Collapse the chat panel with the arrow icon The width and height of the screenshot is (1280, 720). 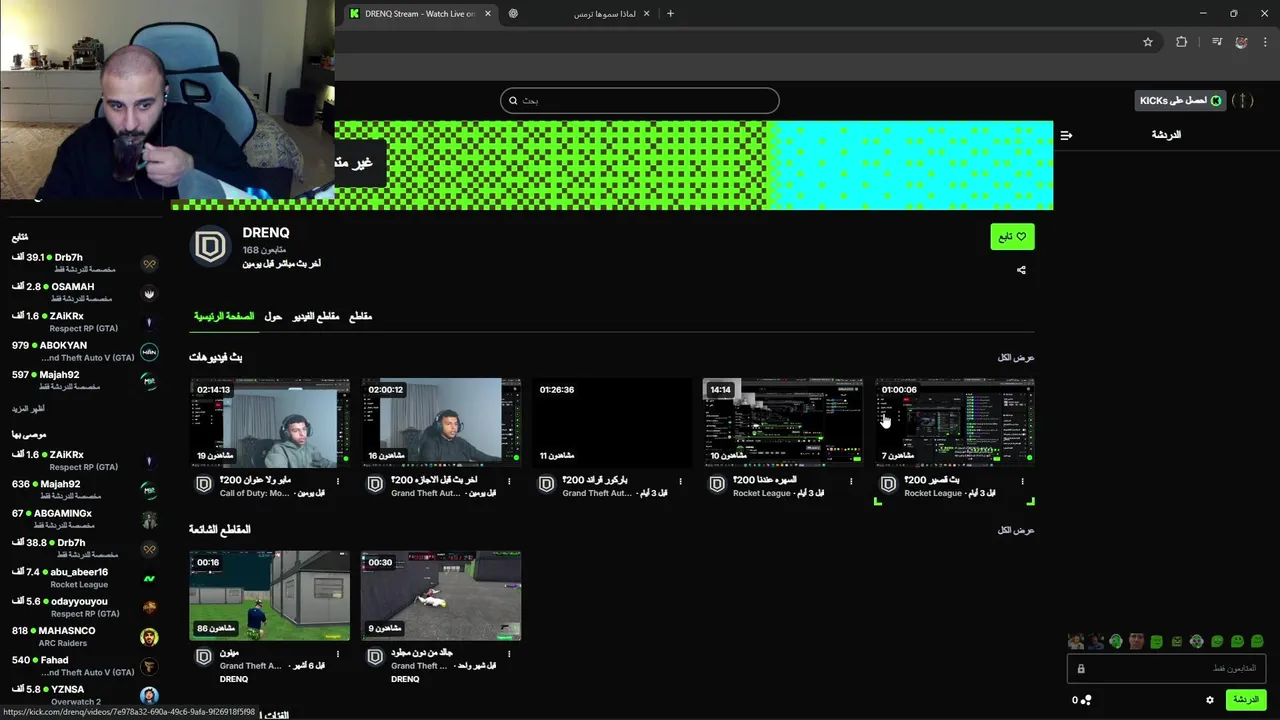(1066, 135)
